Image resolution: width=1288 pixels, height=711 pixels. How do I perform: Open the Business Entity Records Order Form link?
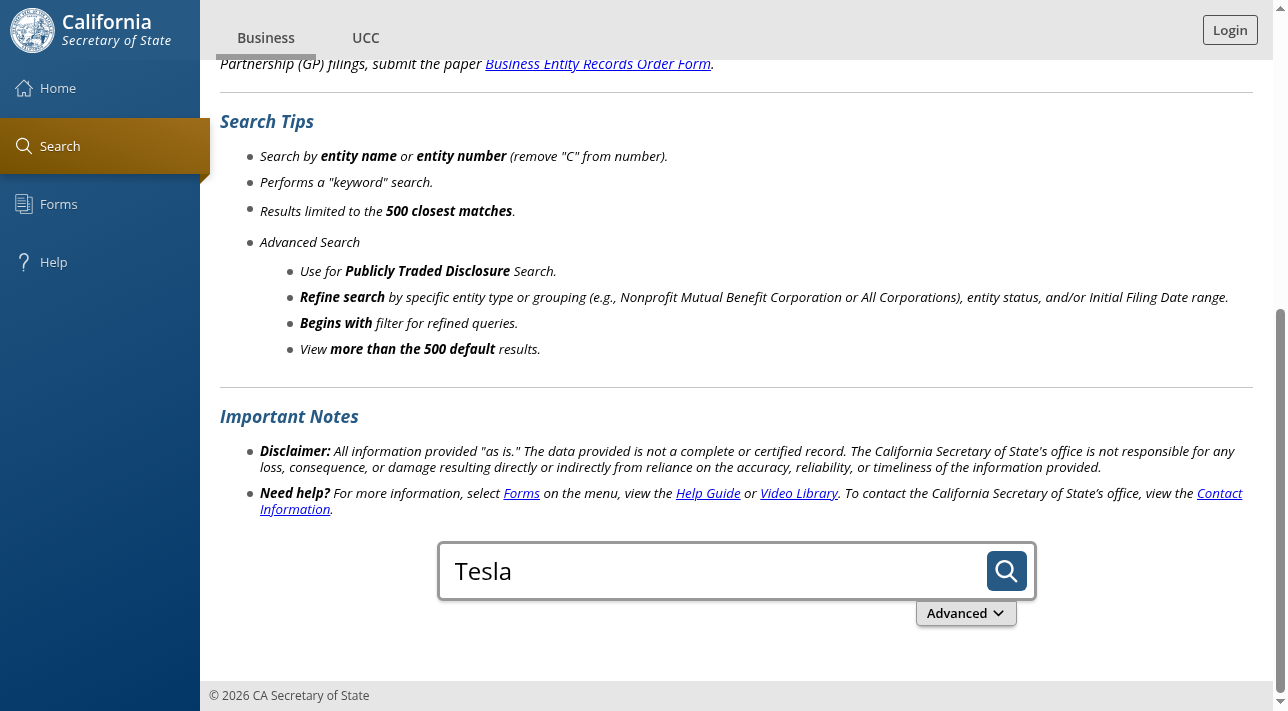pos(598,64)
